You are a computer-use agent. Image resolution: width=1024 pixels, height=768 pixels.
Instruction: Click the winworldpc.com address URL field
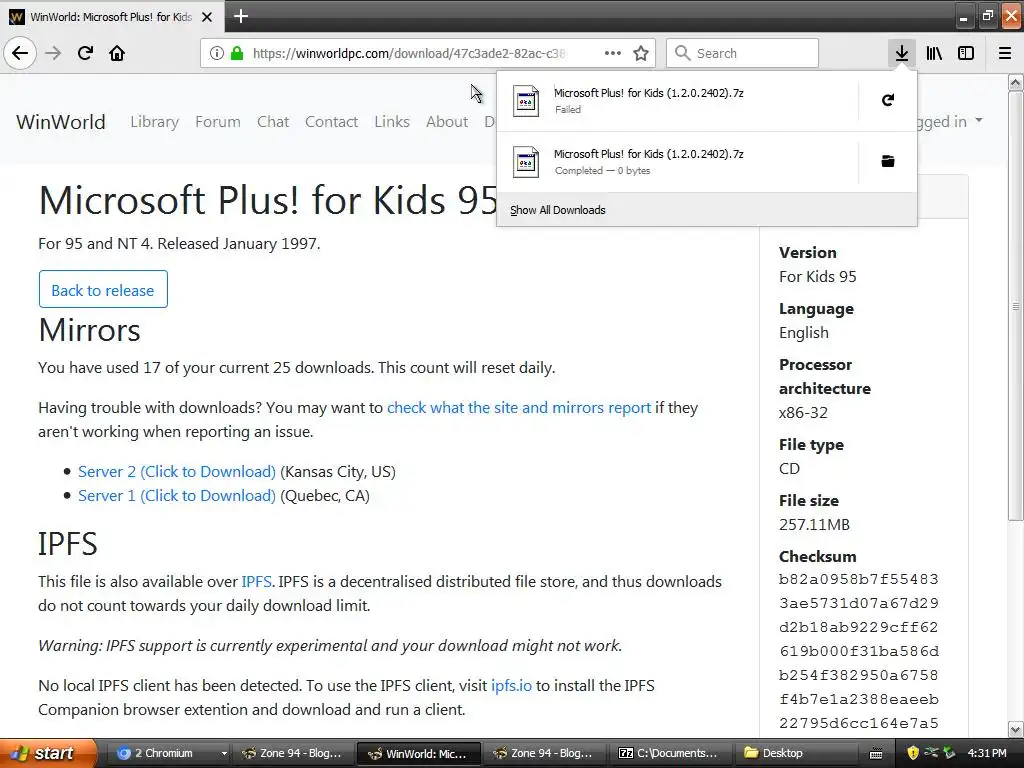pyautogui.click(x=409, y=53)
